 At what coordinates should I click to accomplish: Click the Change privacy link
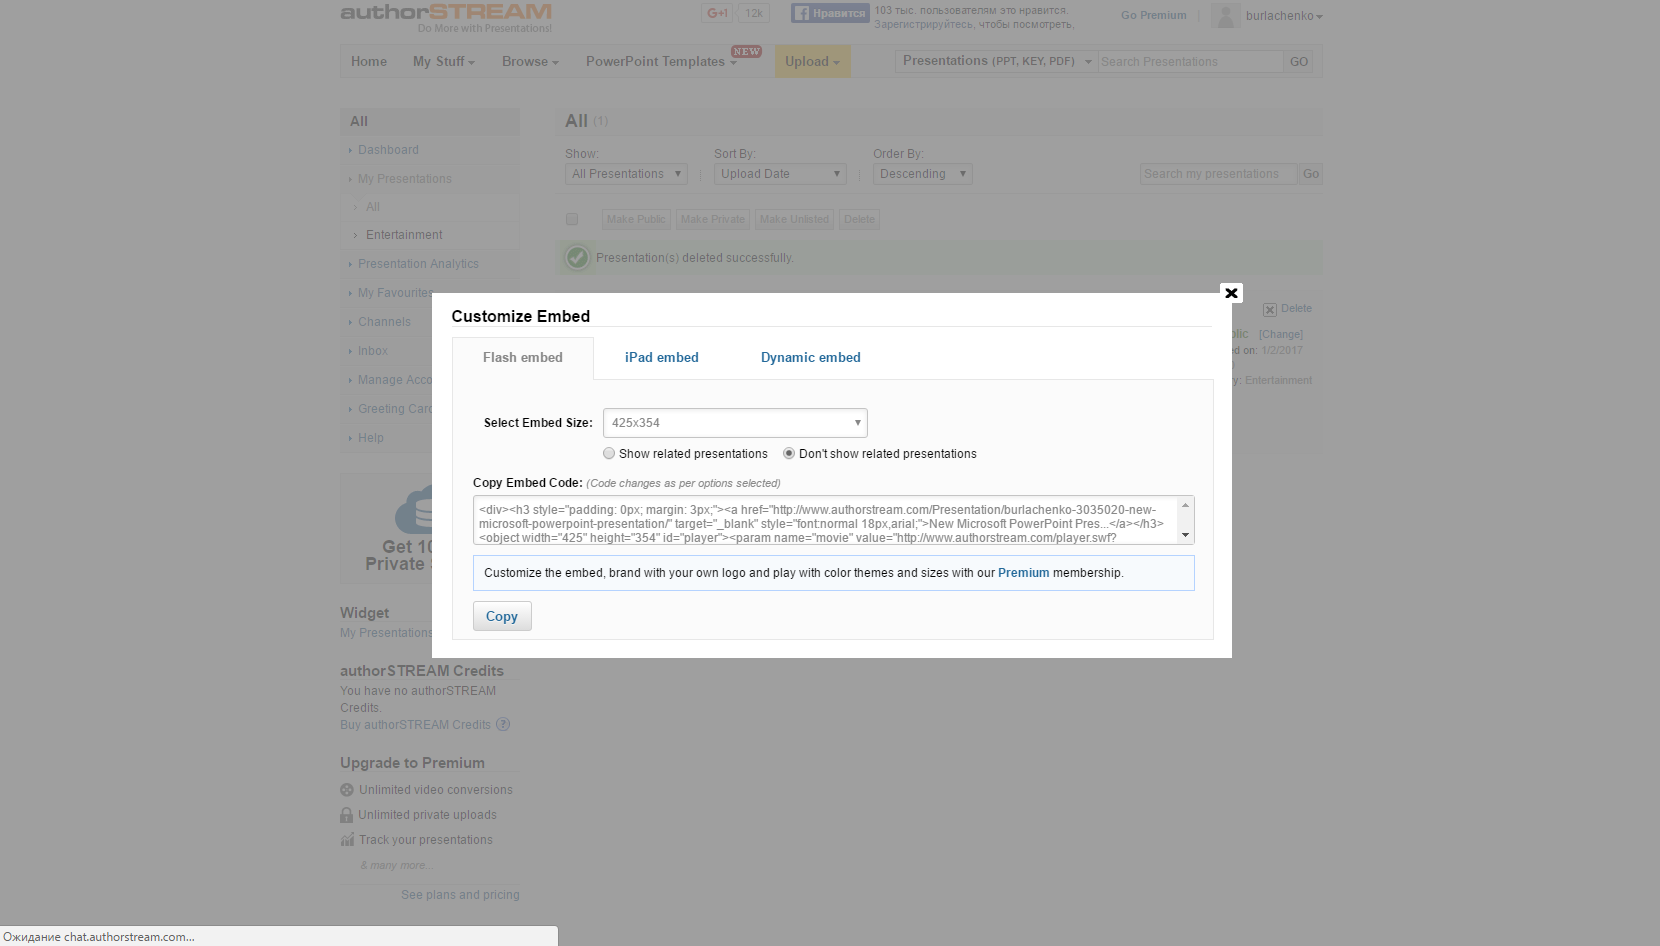(x=1281, y=335)
